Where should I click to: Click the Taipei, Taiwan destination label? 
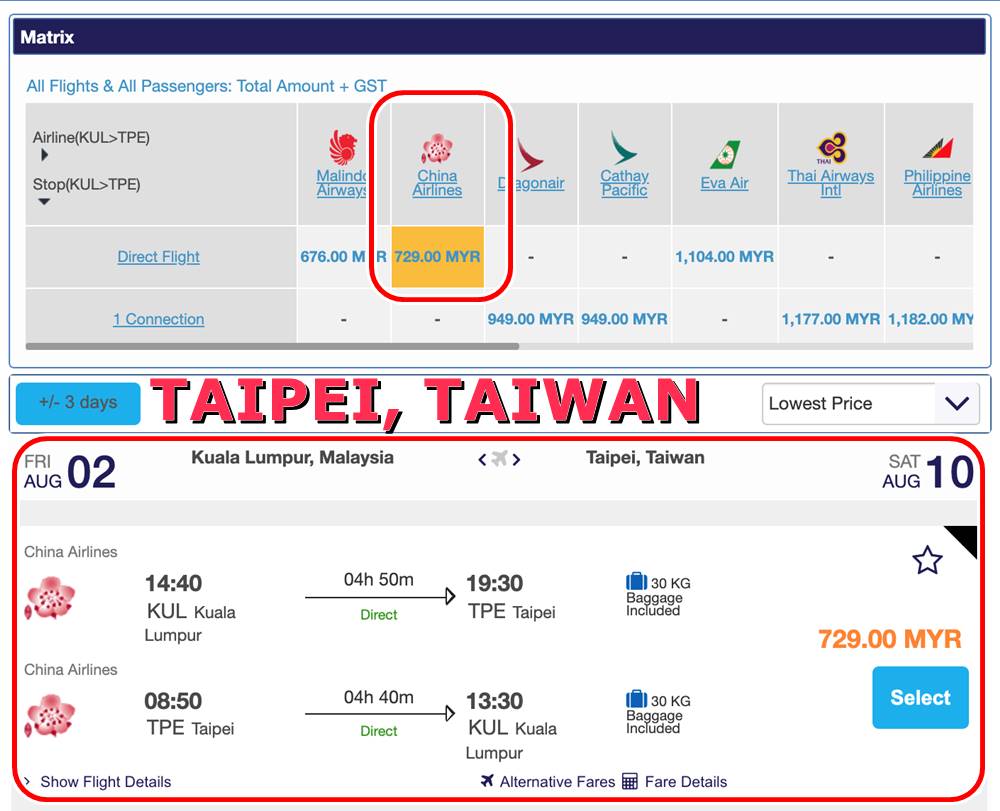click(x=645, y=458)
